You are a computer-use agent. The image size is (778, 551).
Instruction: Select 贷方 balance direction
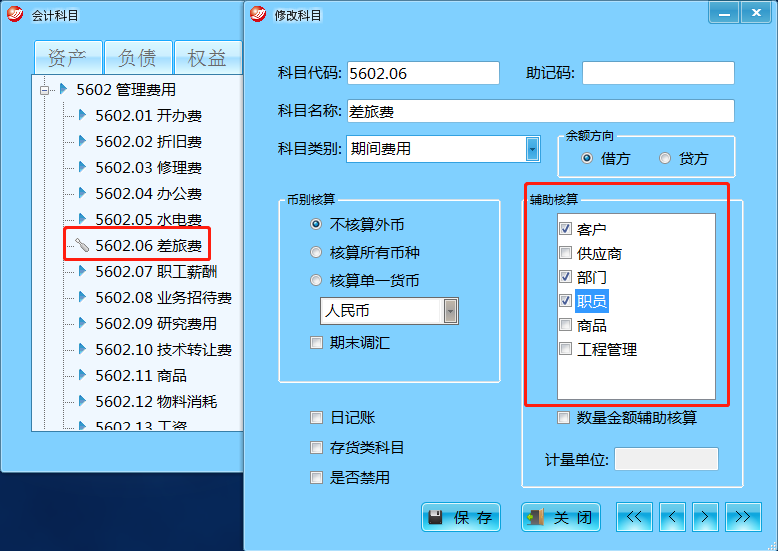coord(665,158)
